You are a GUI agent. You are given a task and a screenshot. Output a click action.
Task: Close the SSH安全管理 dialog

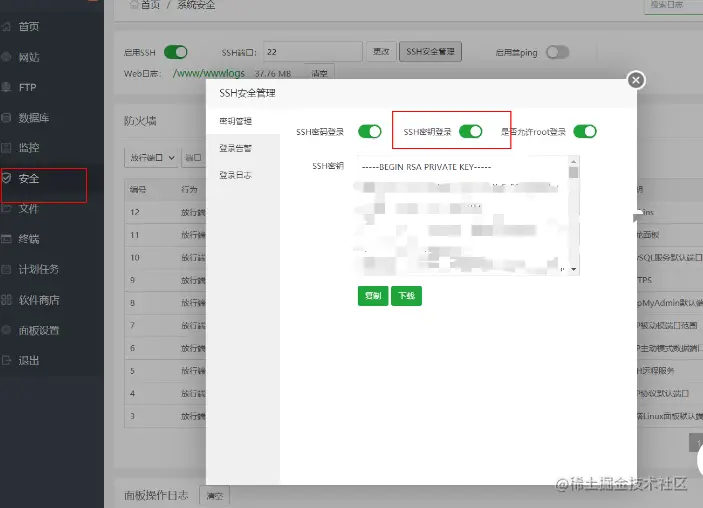click(x=636, y=80)
